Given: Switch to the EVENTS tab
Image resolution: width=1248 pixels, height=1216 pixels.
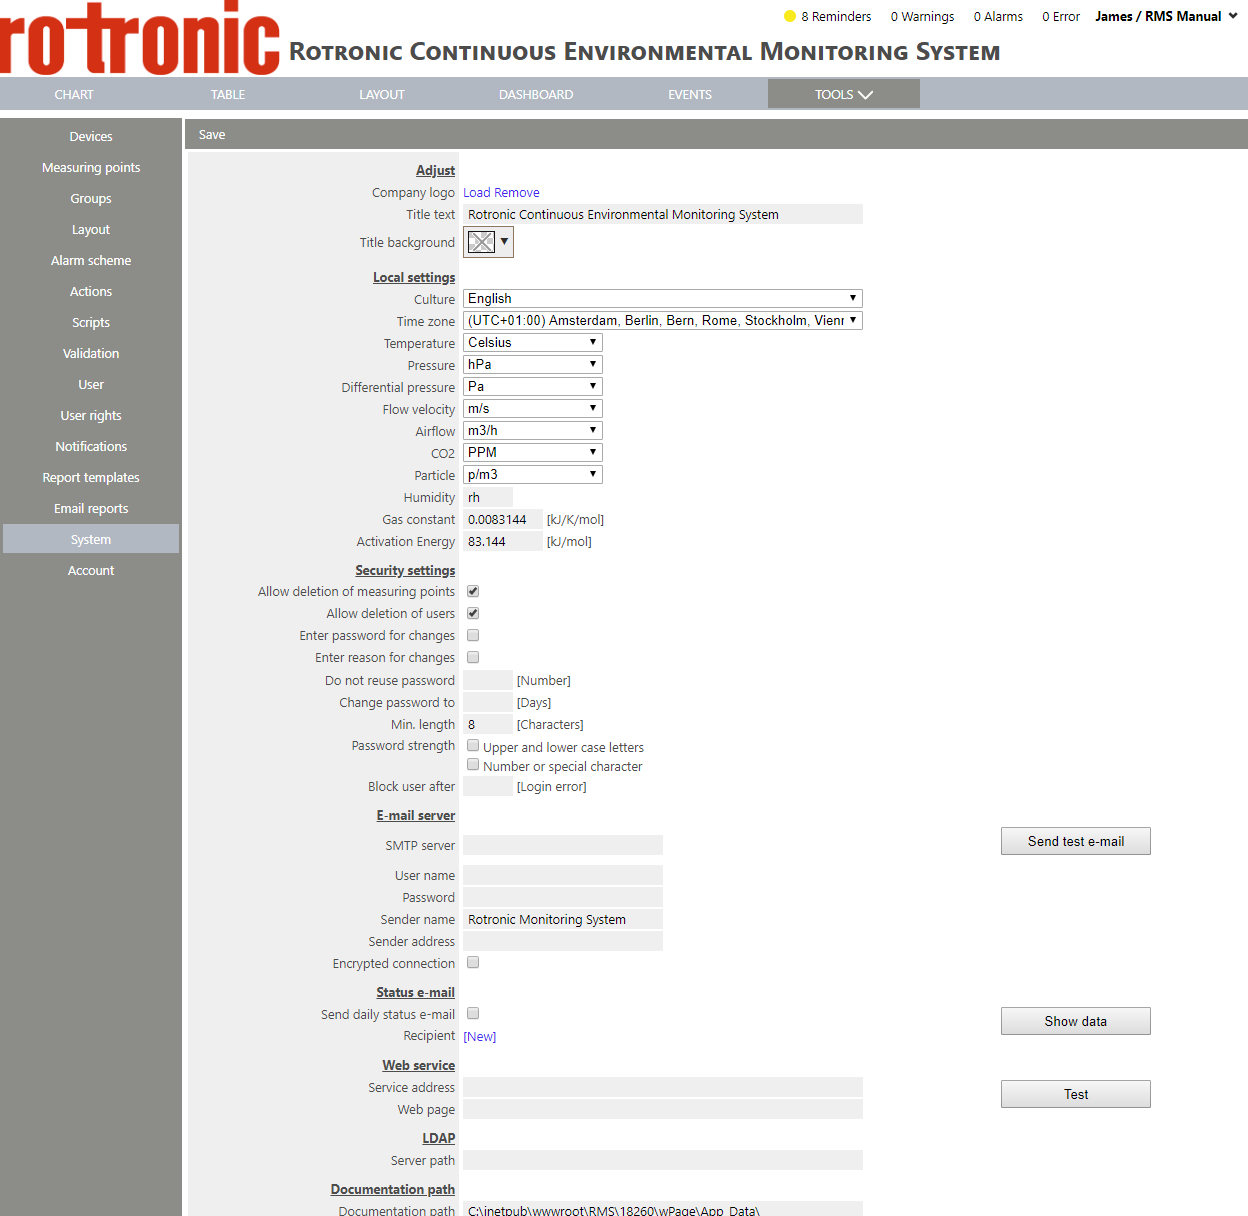Looking at the screenshot, I should (690, 94).
